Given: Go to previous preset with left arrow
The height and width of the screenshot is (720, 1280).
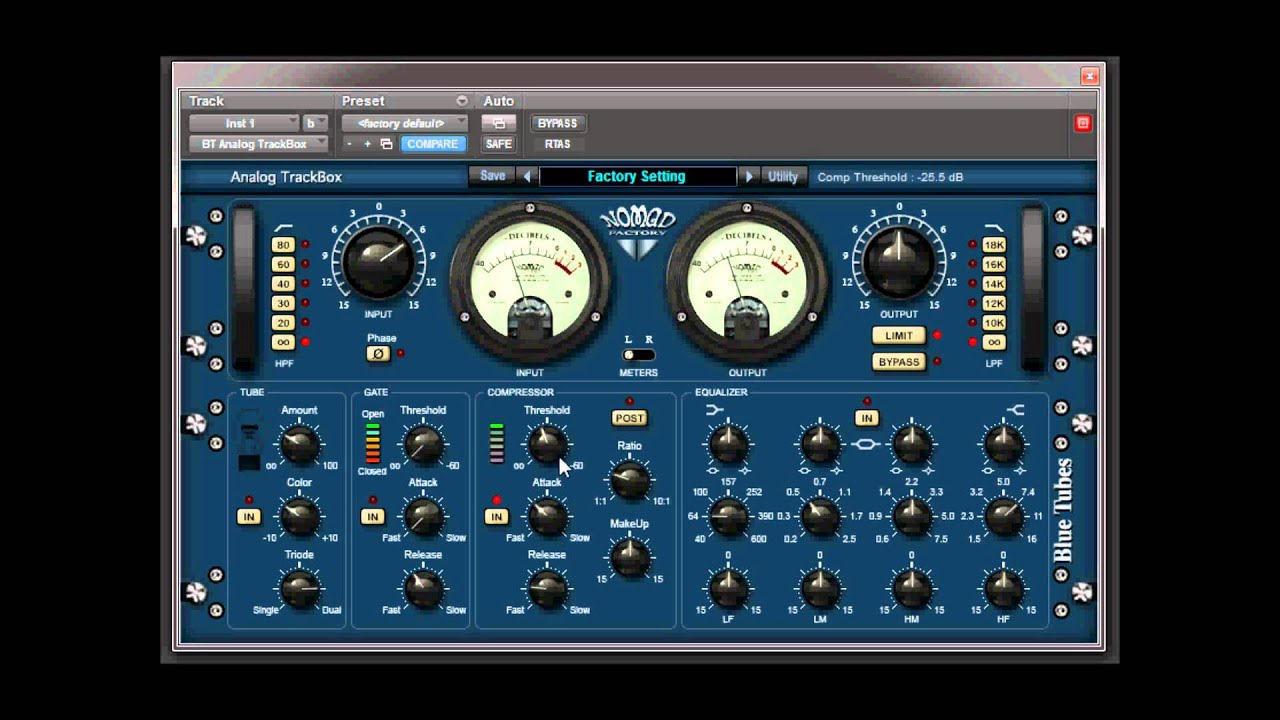Looking at the screenshot, I should pyautogui.click(x=527, y=177).
